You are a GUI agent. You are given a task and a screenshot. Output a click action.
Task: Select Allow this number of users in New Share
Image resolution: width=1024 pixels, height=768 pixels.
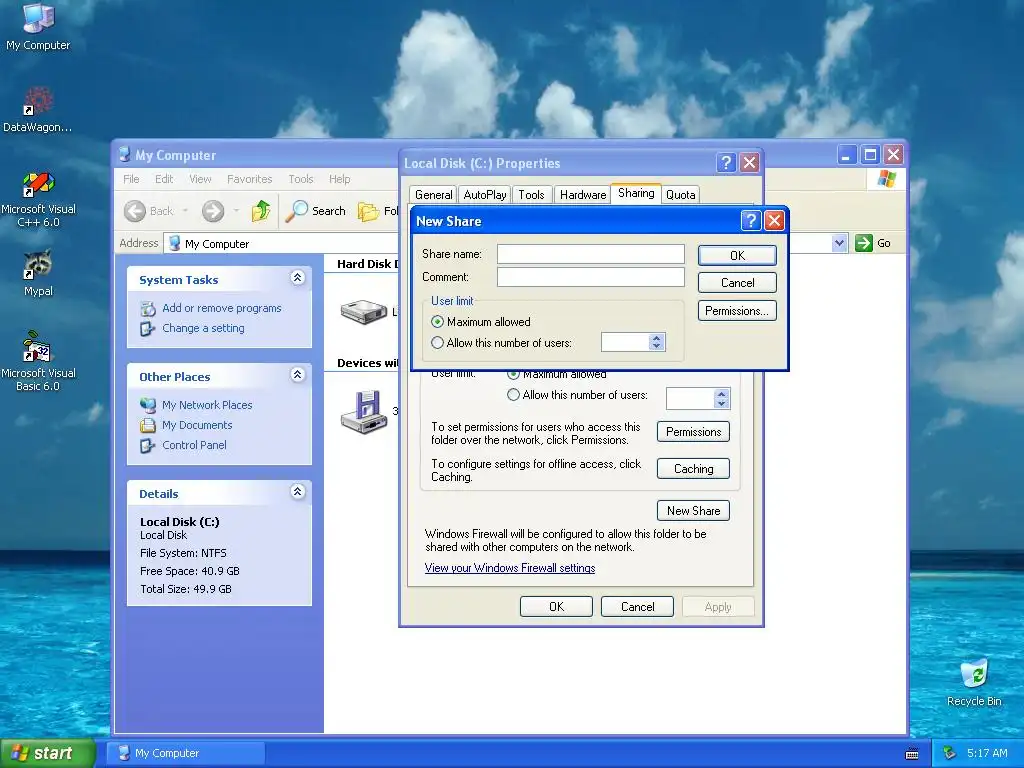tap(438, 343)
